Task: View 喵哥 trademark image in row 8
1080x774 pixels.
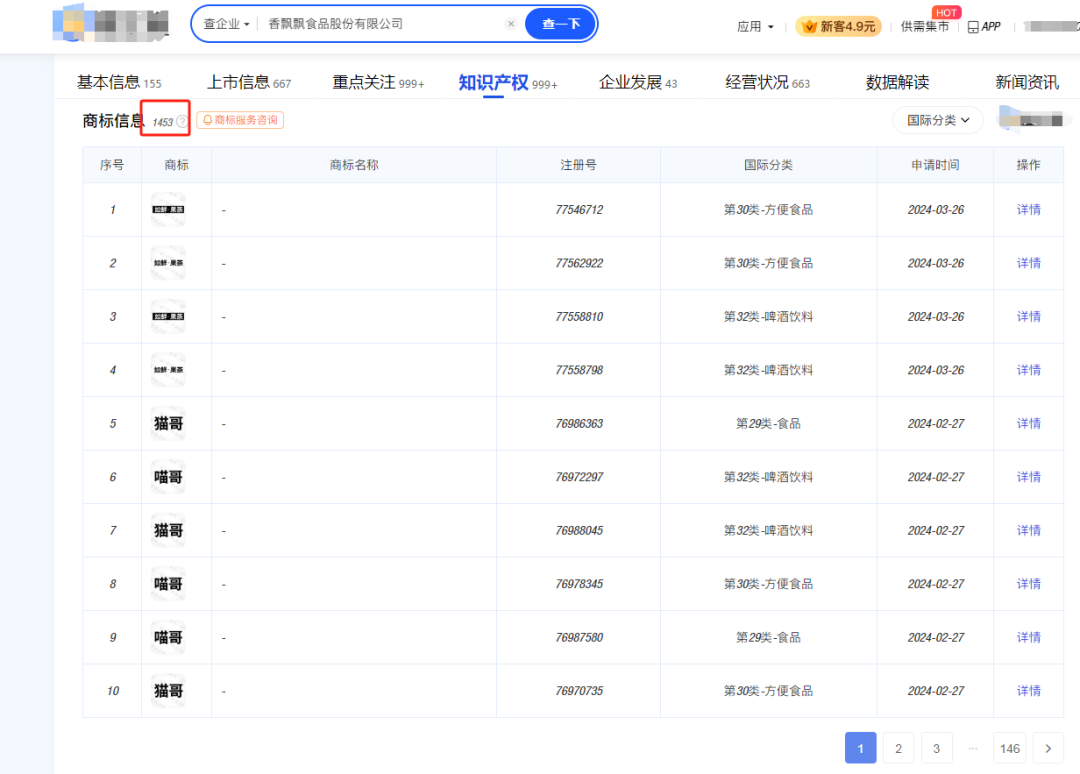Action: (168, 584)
